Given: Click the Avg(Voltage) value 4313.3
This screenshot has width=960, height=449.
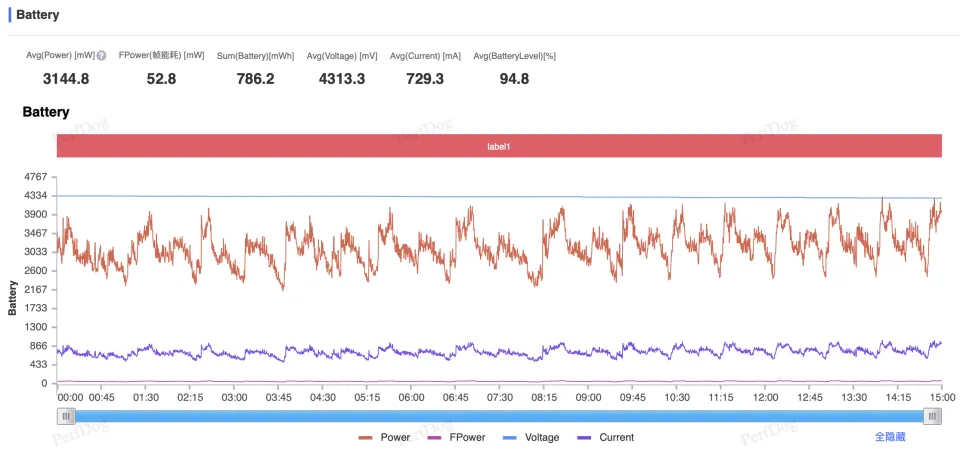Looking at the screenshot, I should 342,79.
